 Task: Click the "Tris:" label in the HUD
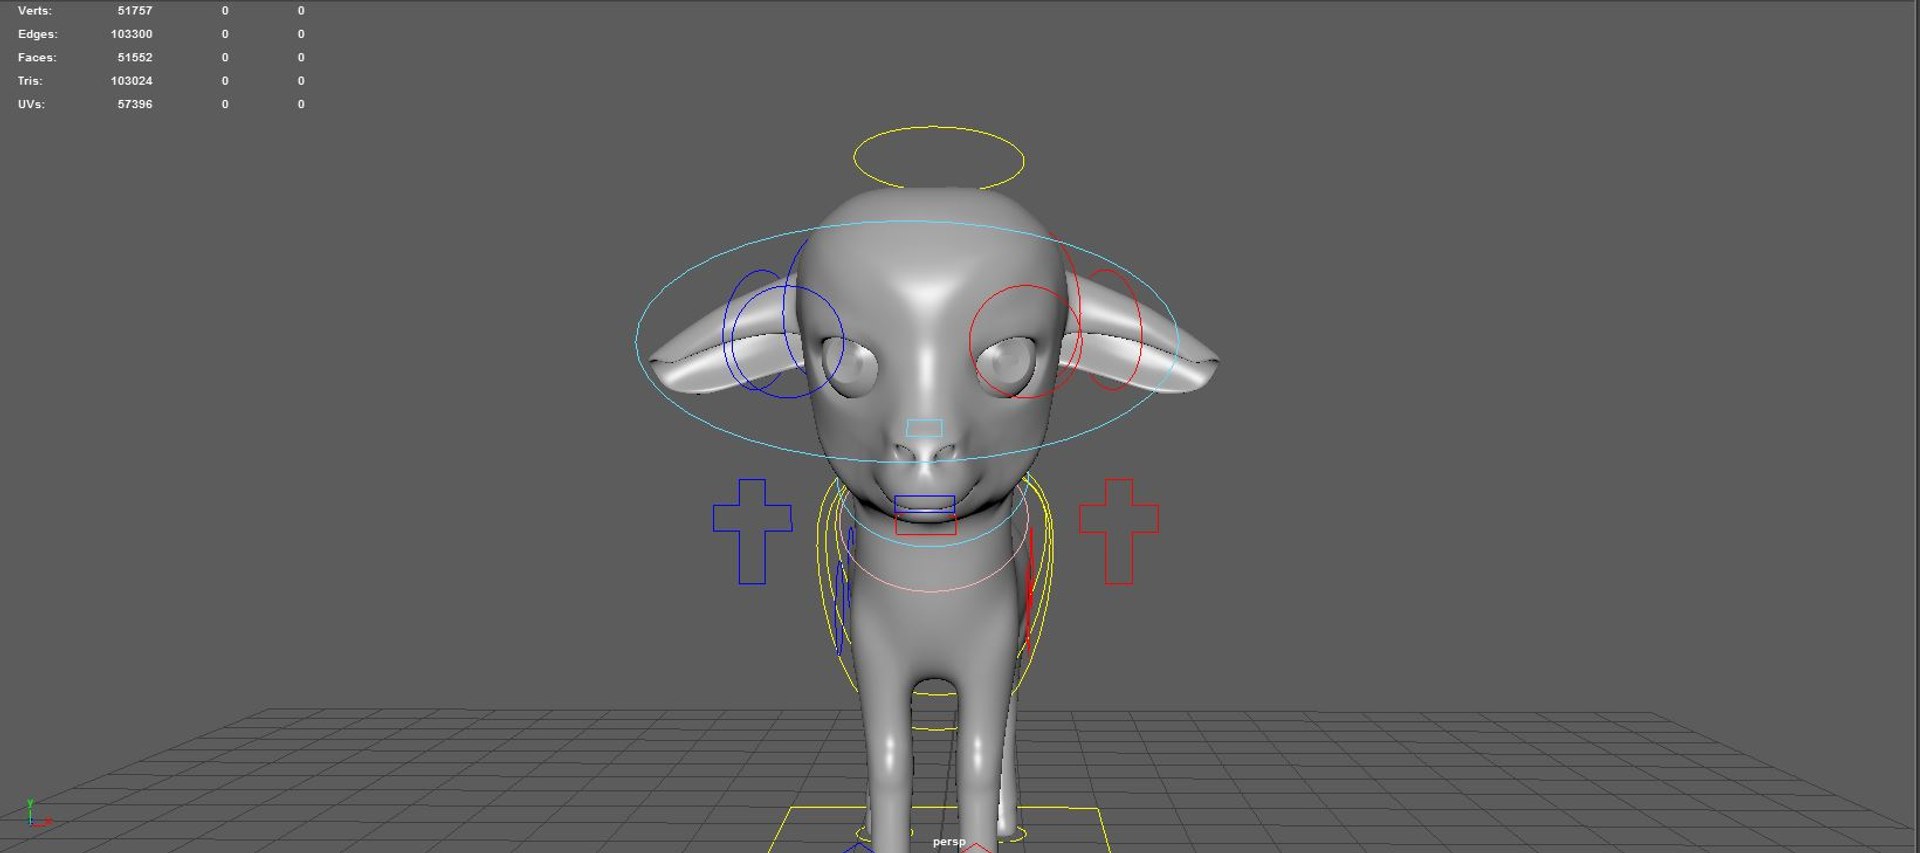point(30,81)
